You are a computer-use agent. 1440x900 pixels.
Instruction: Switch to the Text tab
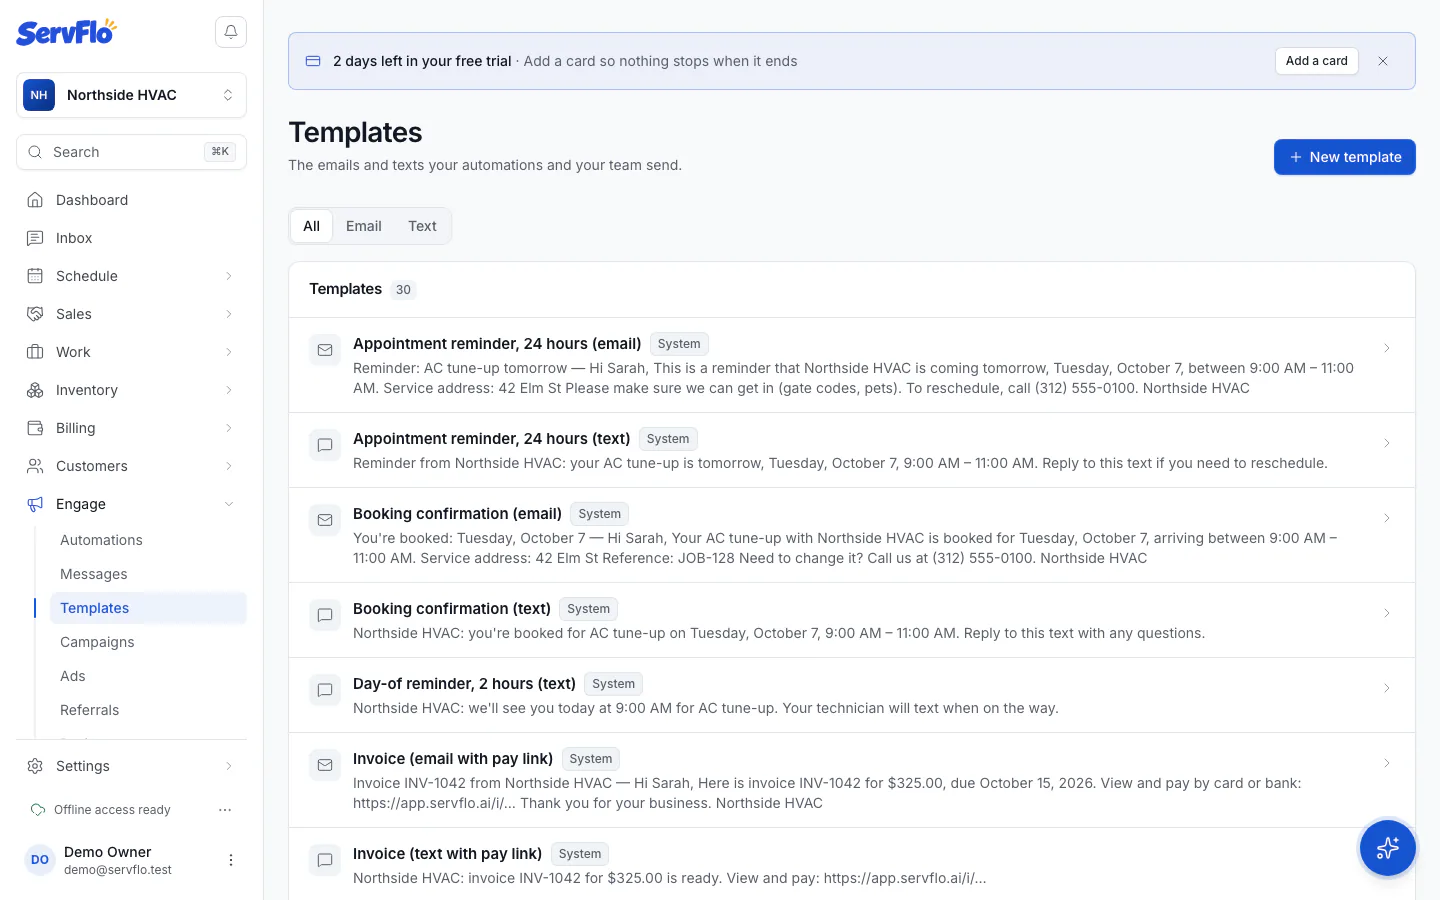422,226
